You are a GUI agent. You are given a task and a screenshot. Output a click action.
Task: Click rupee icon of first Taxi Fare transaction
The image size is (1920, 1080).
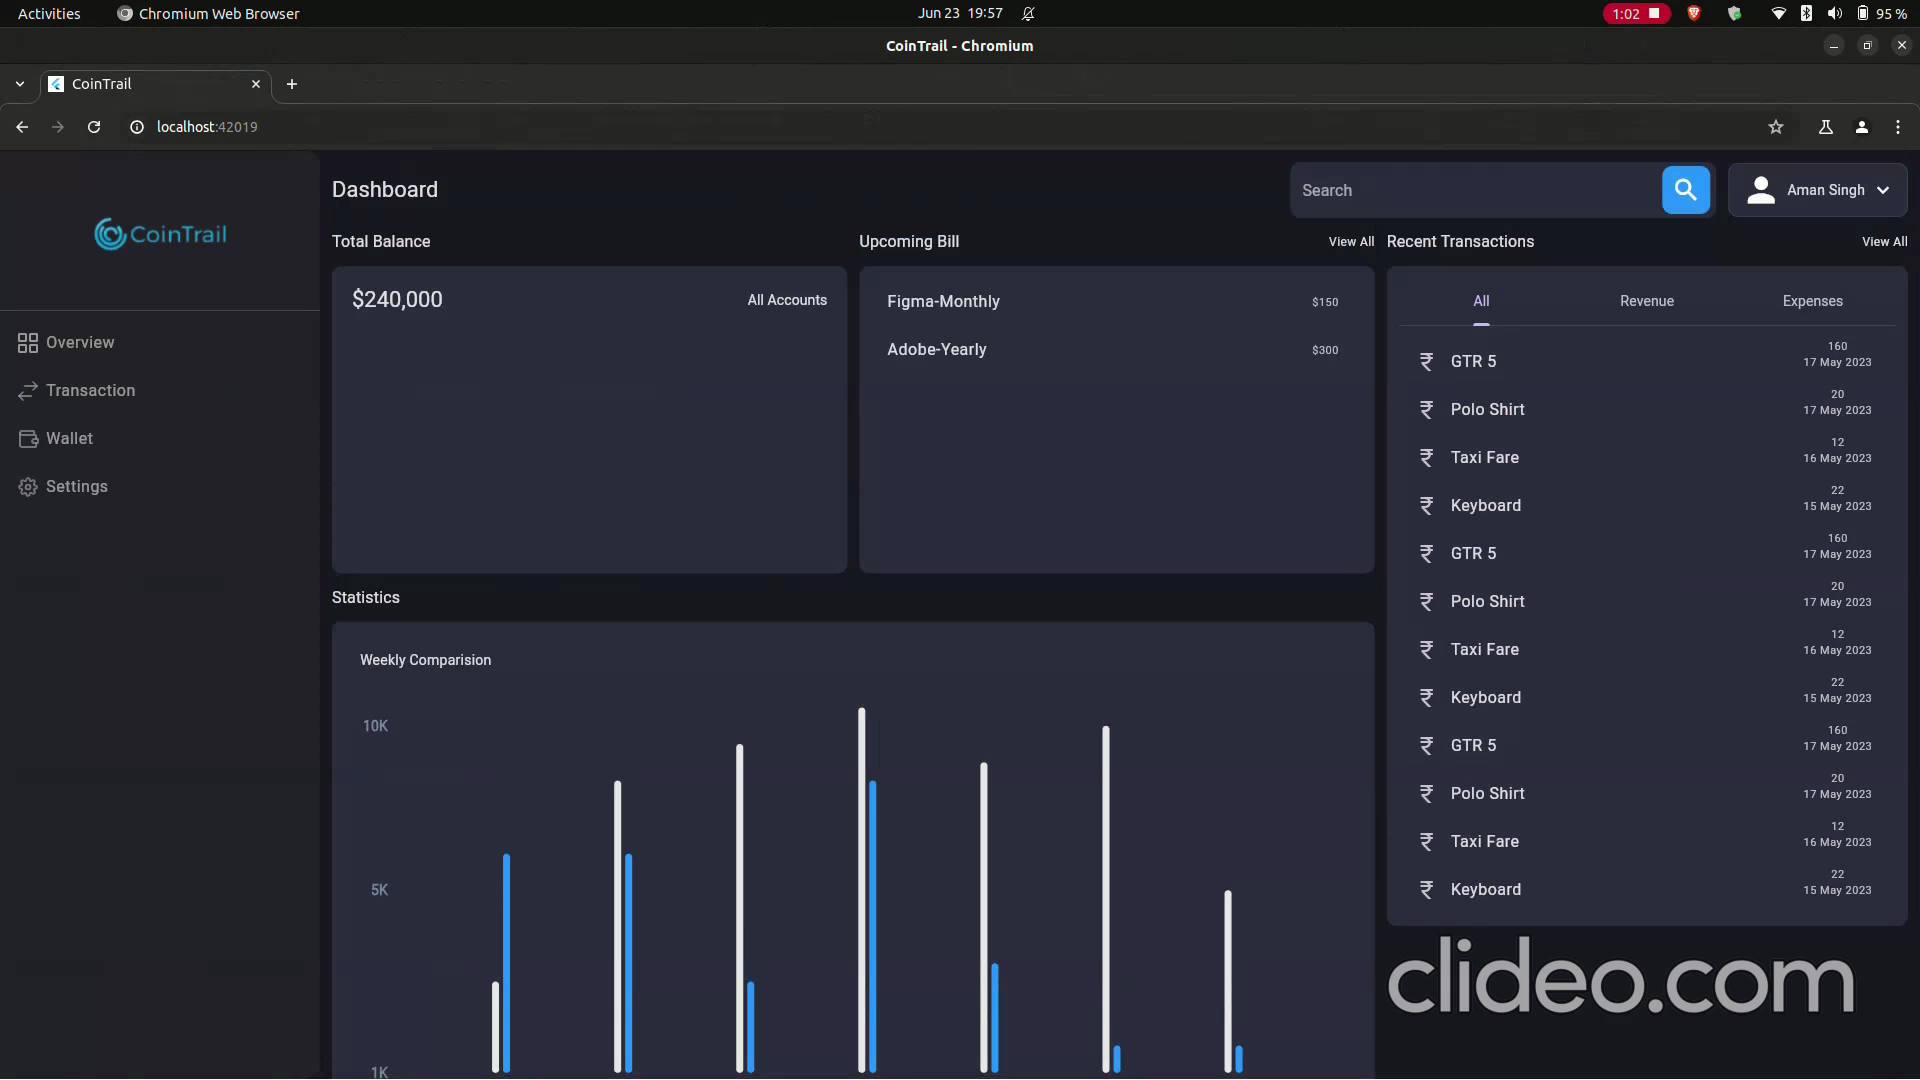[x=1427, y=458]
